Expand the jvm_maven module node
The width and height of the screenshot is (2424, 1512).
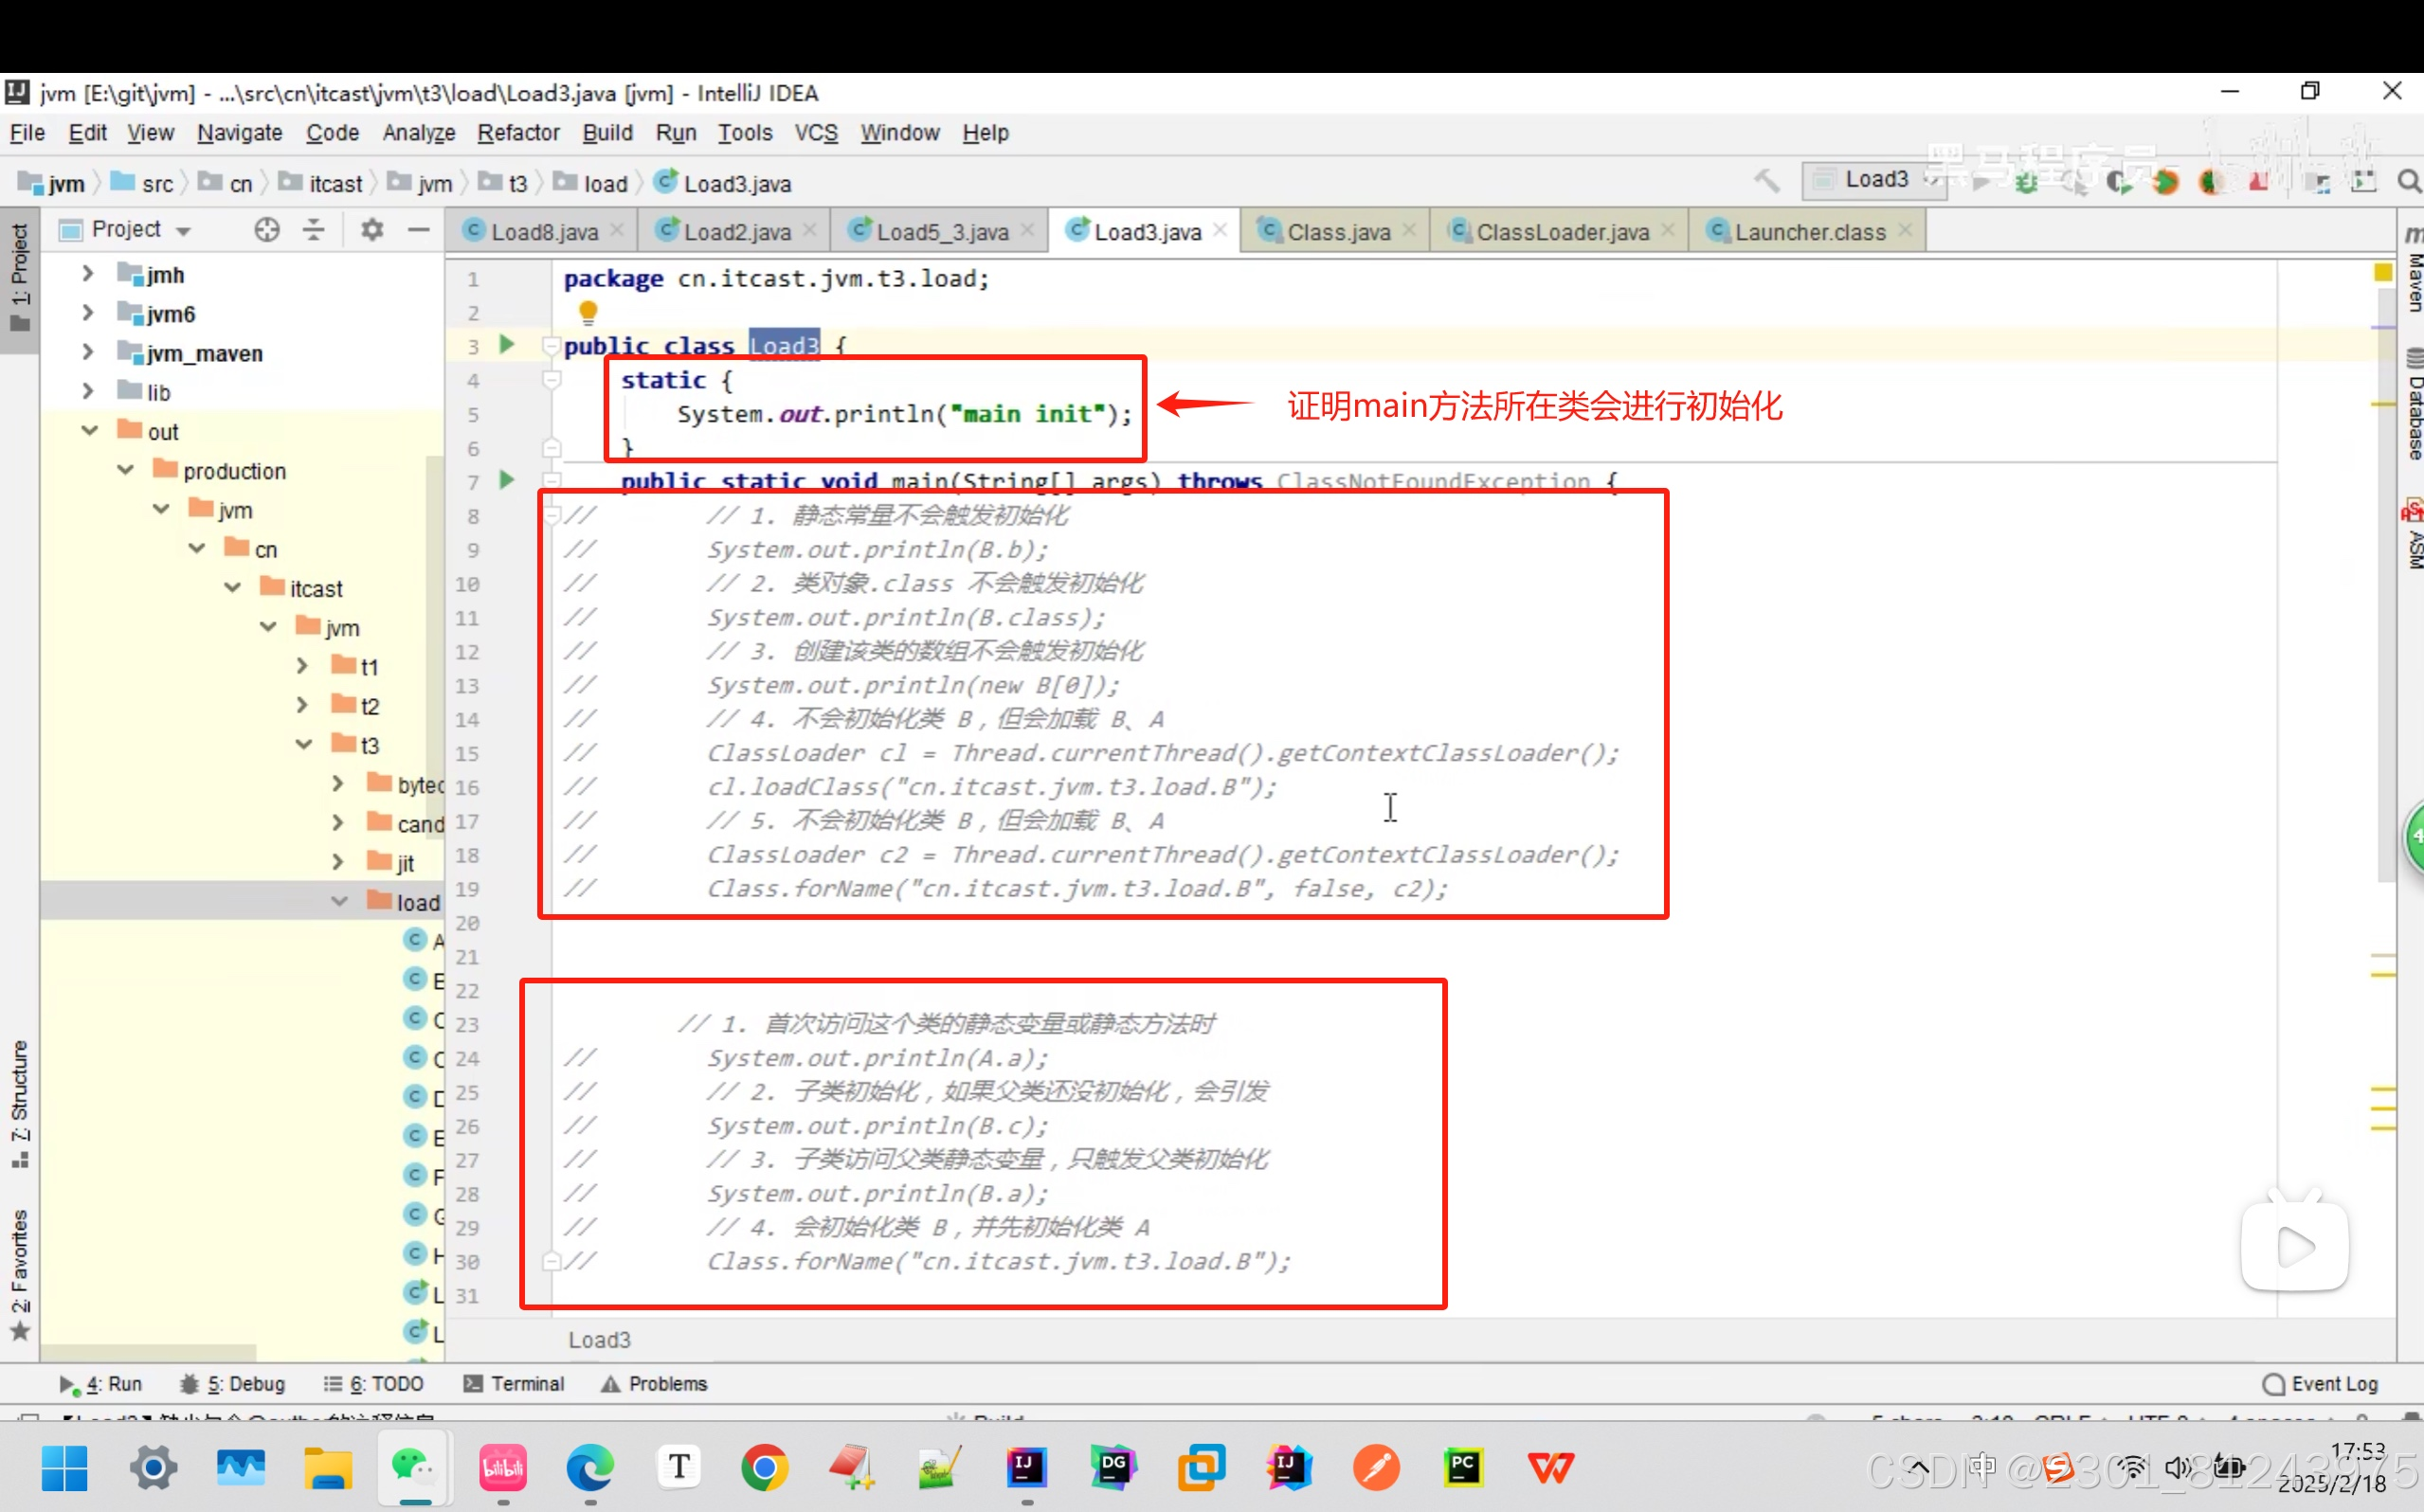click(87, 352)
